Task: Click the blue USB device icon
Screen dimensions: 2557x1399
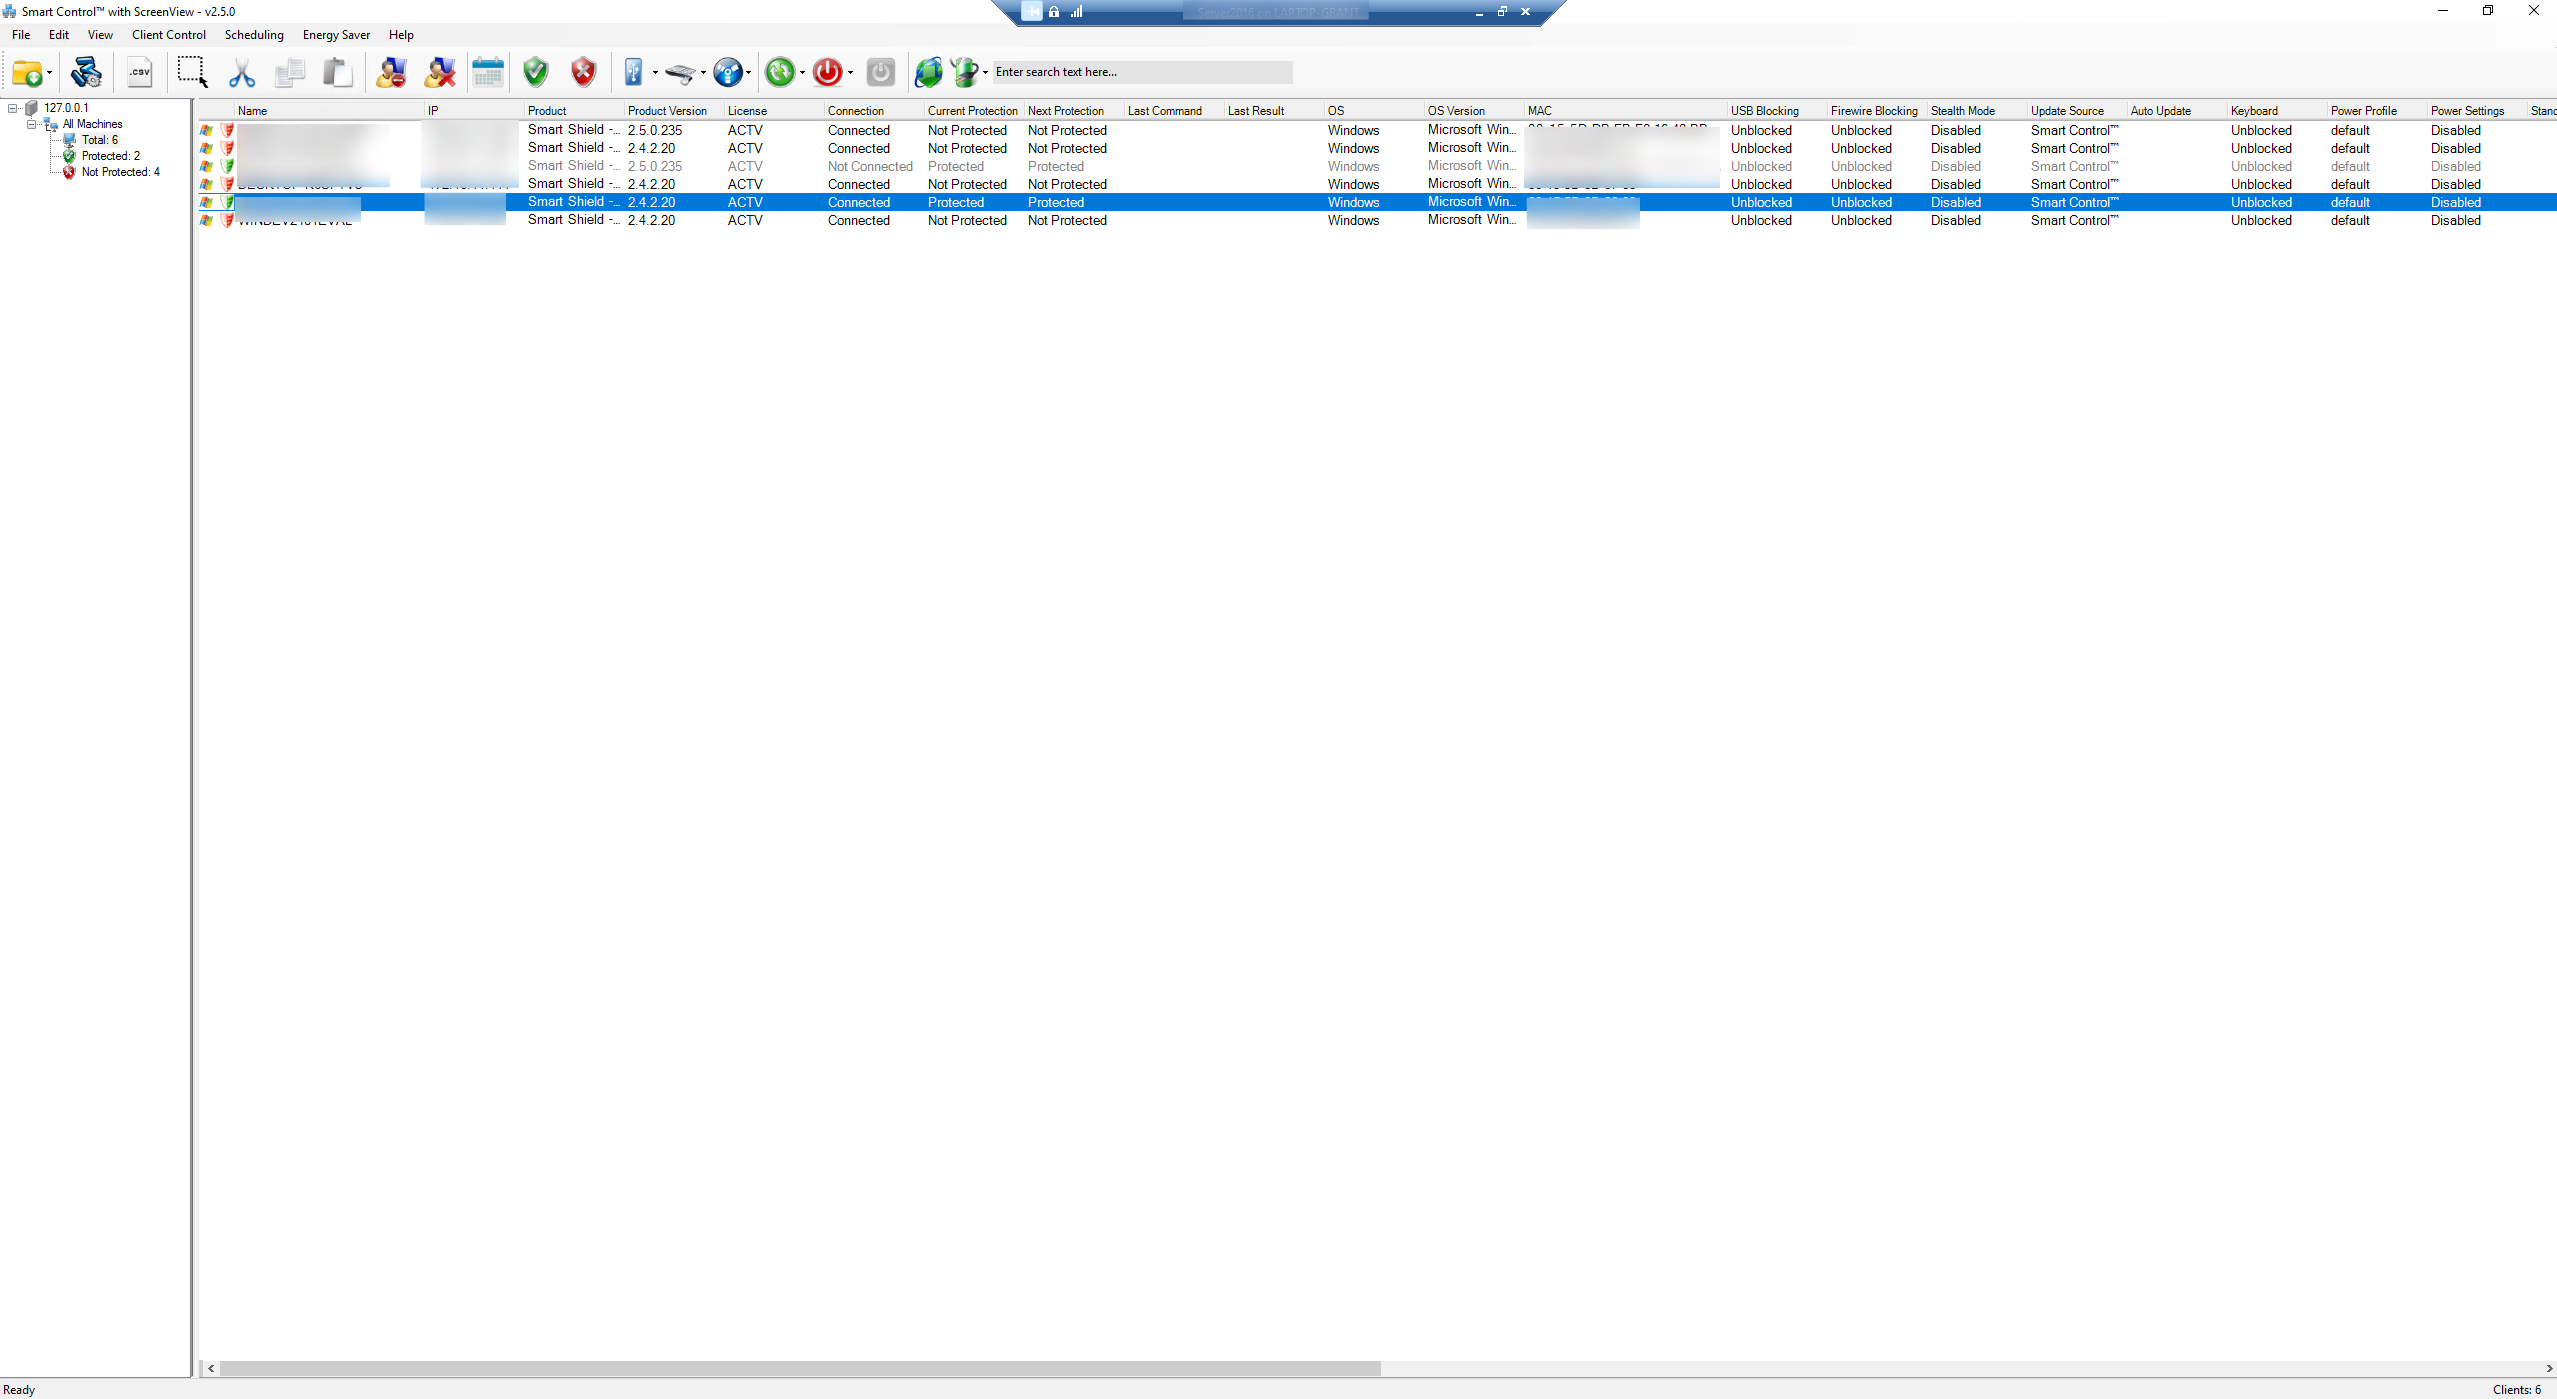Action: [x=633, y=72]
